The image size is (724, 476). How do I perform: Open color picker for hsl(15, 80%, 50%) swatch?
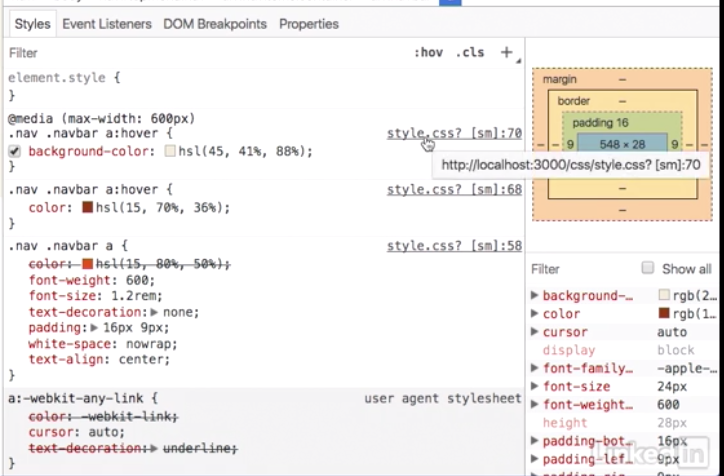click(87, 264)
